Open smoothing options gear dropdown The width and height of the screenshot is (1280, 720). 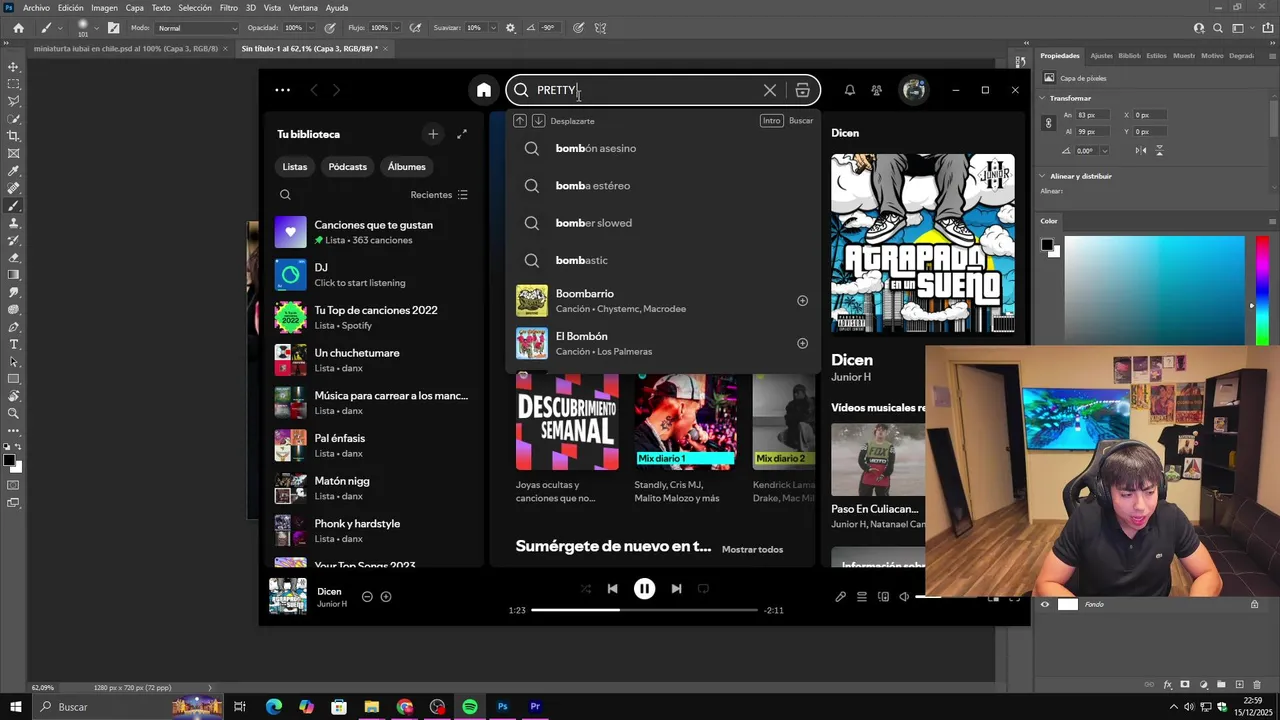pos(511,28)
